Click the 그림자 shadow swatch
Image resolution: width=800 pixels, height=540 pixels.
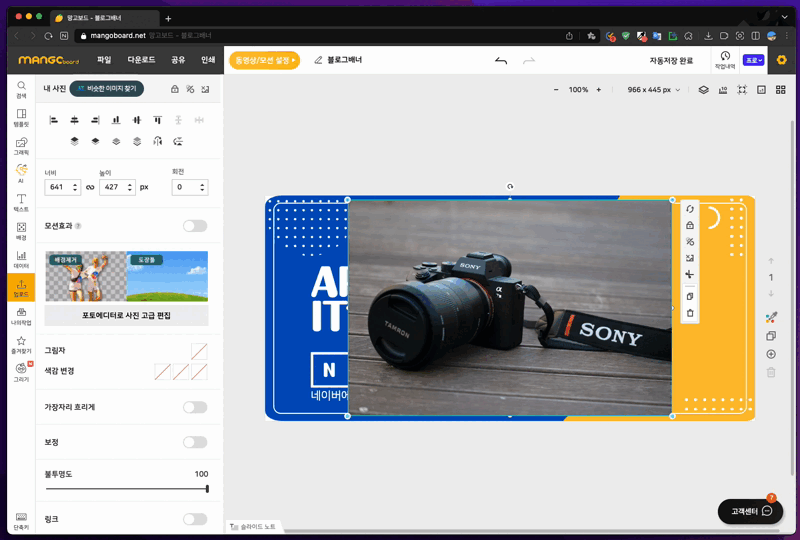click(199, 351)
